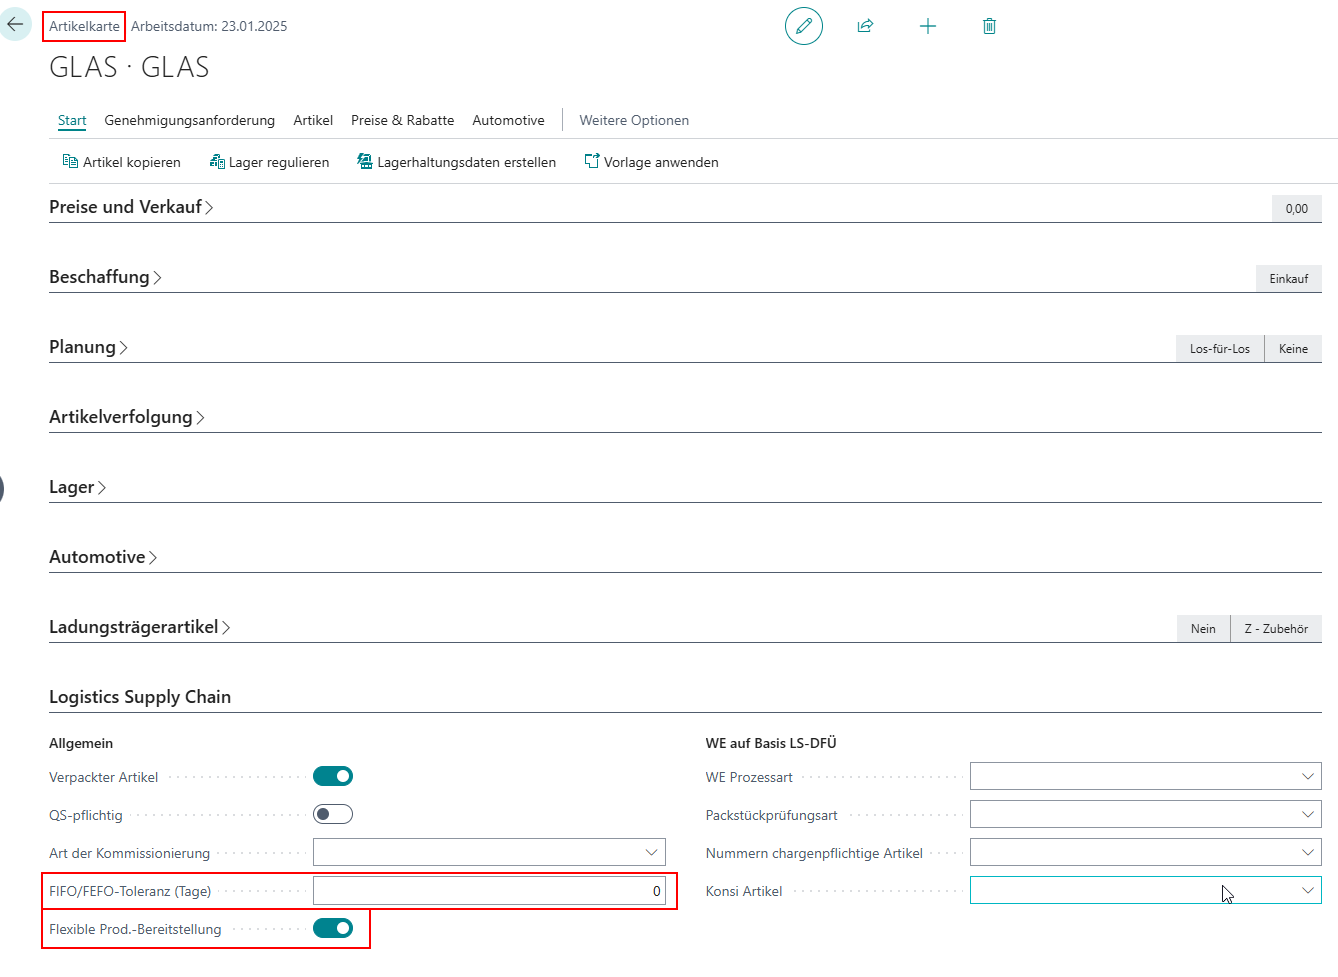Turn off Flexible Prod.-Bereitstellung switch

pyautogui.click(x=333, y=928)
